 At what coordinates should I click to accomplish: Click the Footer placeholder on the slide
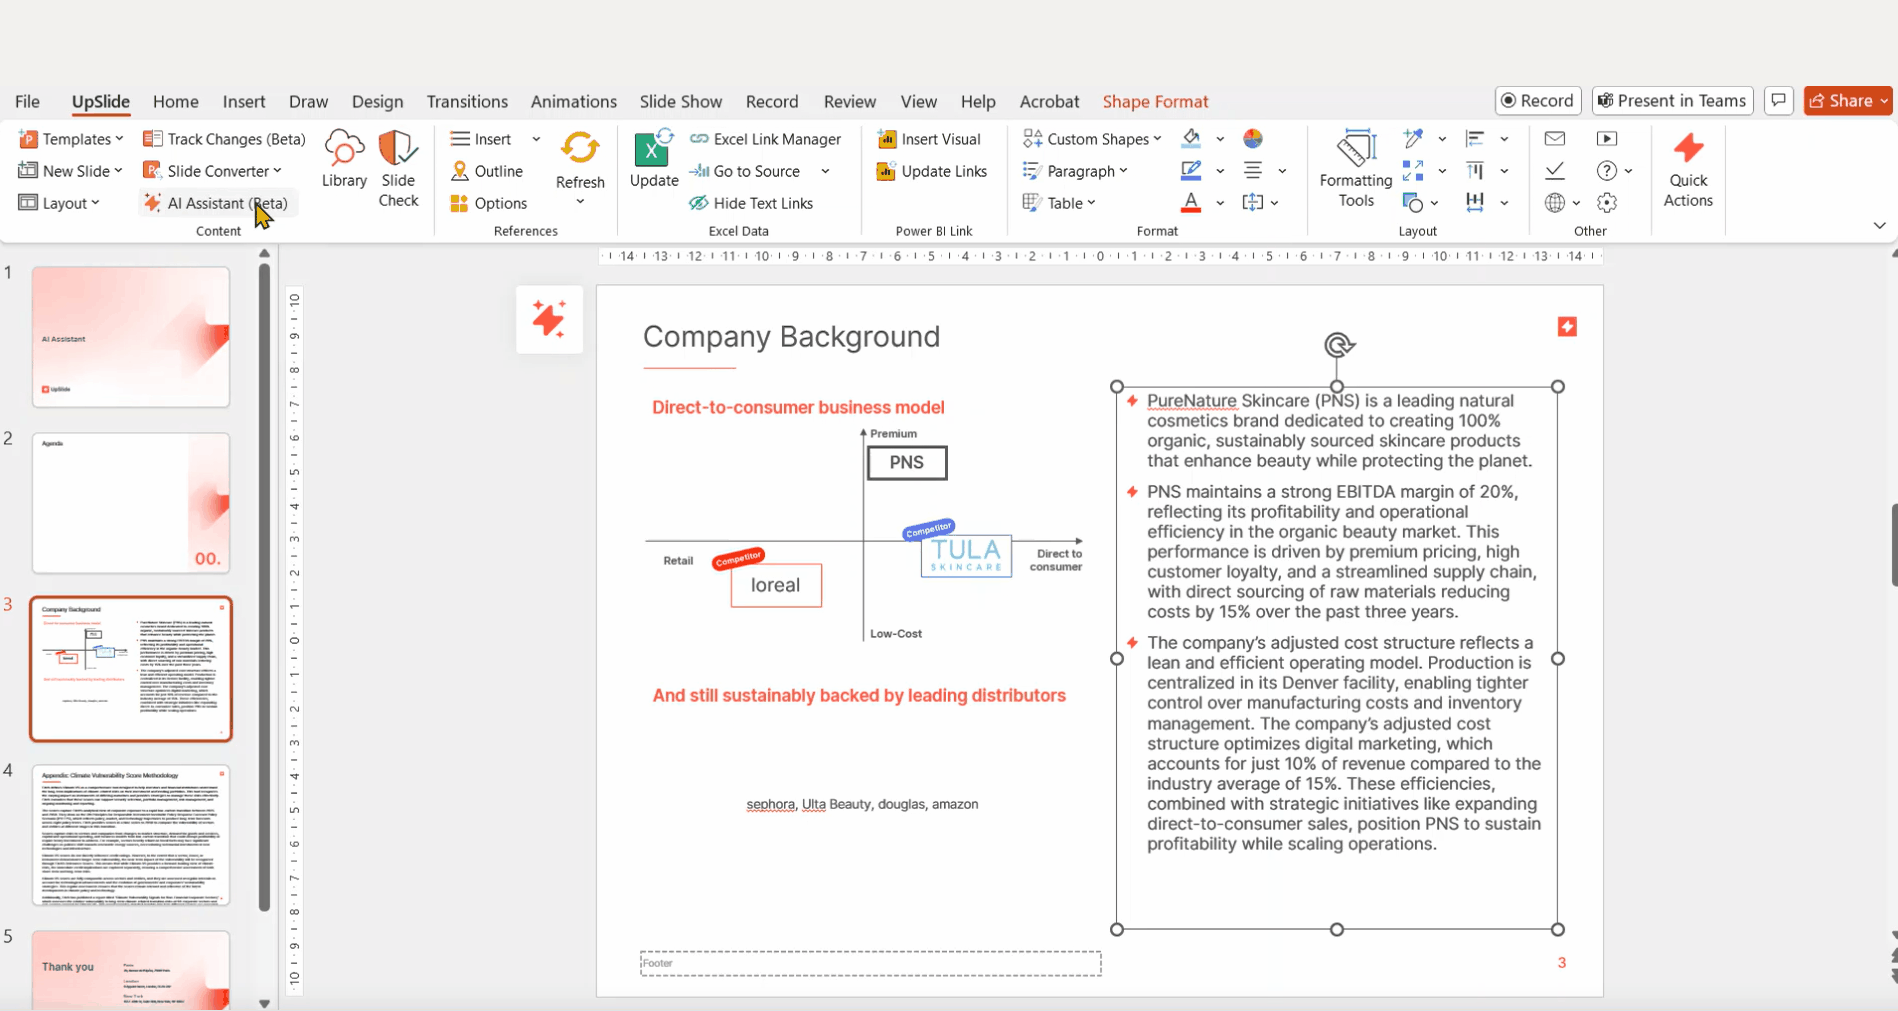pos(870,963)
